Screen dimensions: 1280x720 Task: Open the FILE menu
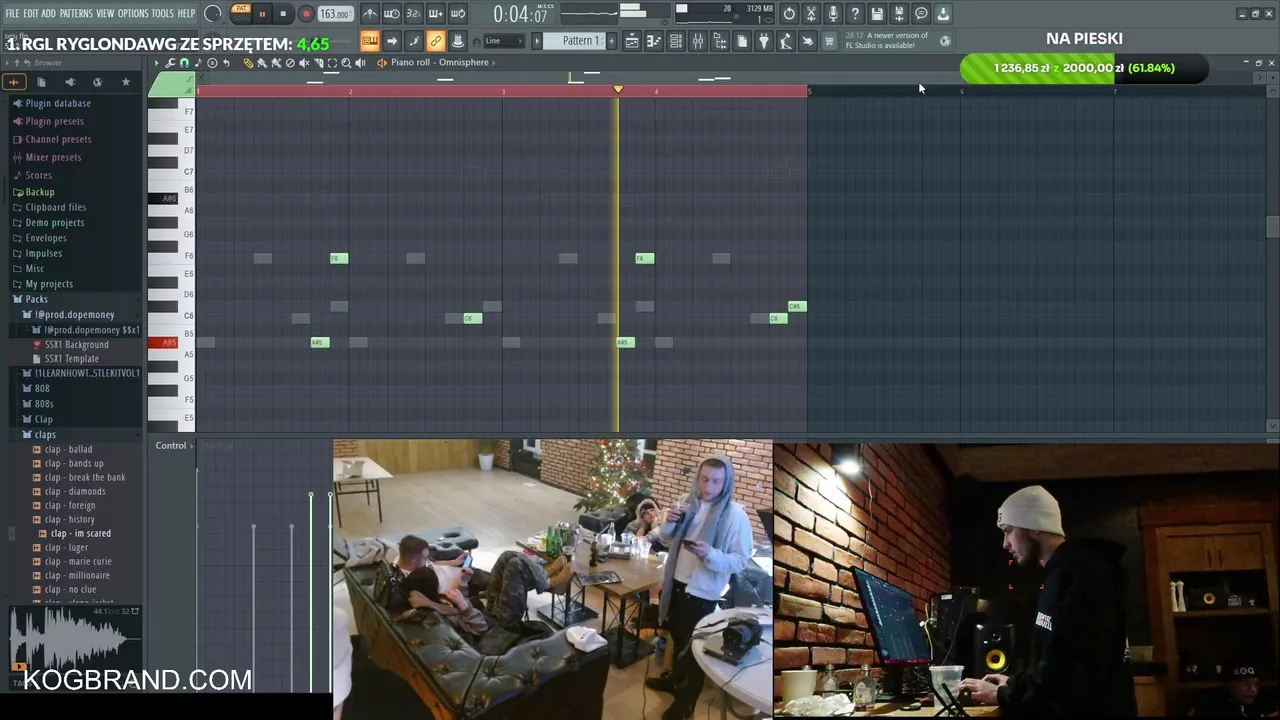[12, 14]
